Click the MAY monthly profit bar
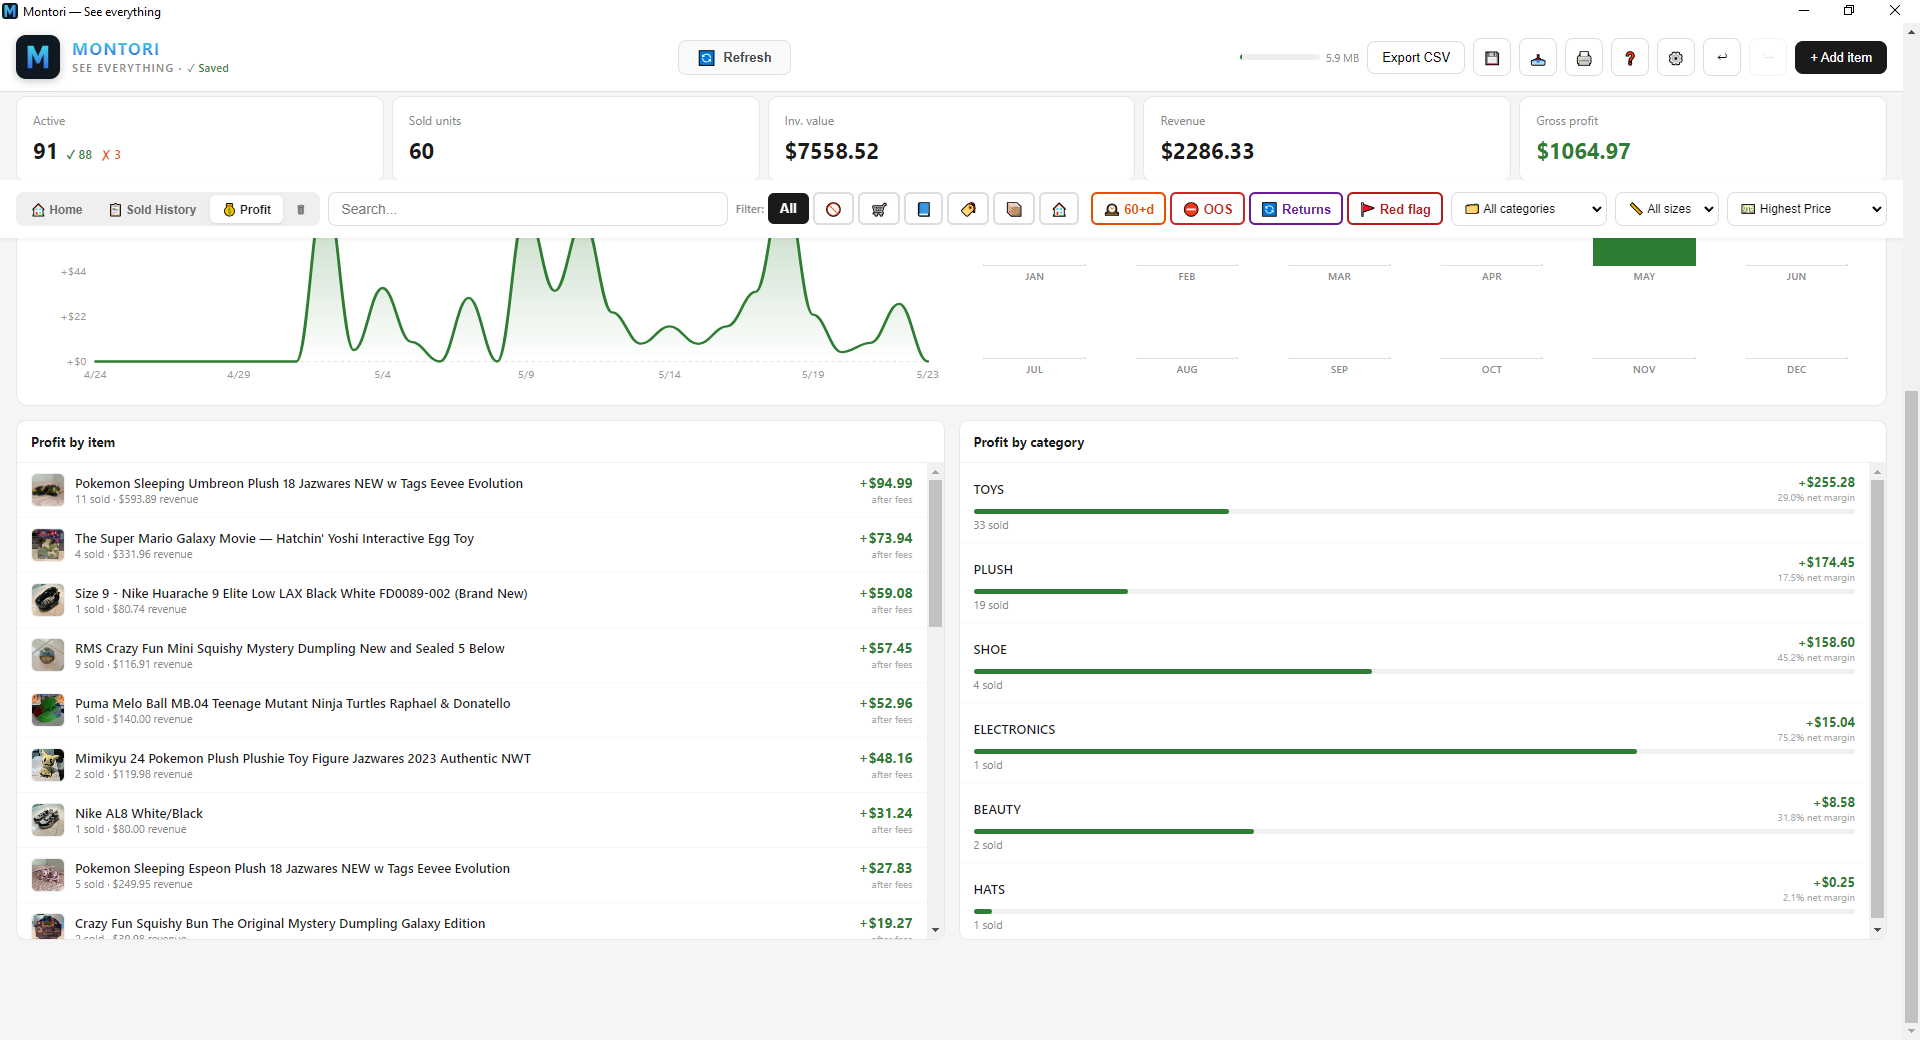 tap(1644, 252)
